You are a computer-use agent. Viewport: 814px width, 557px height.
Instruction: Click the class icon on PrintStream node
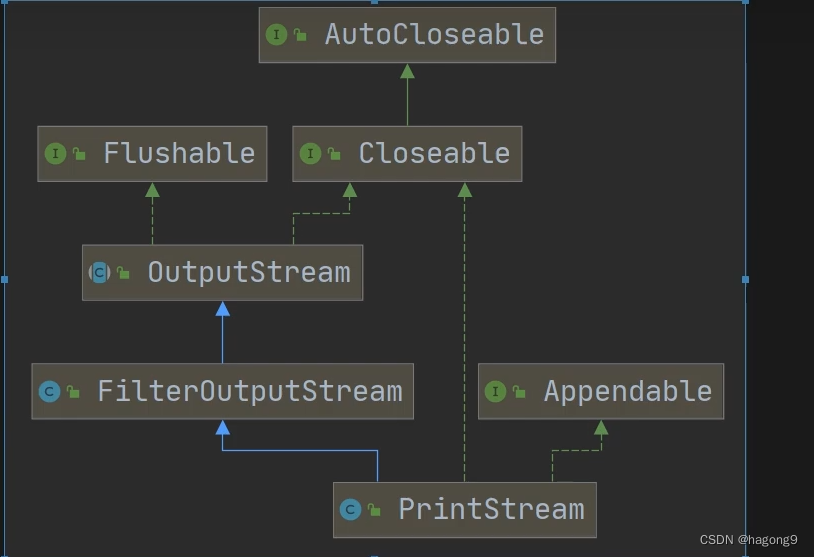coord(350,509)
